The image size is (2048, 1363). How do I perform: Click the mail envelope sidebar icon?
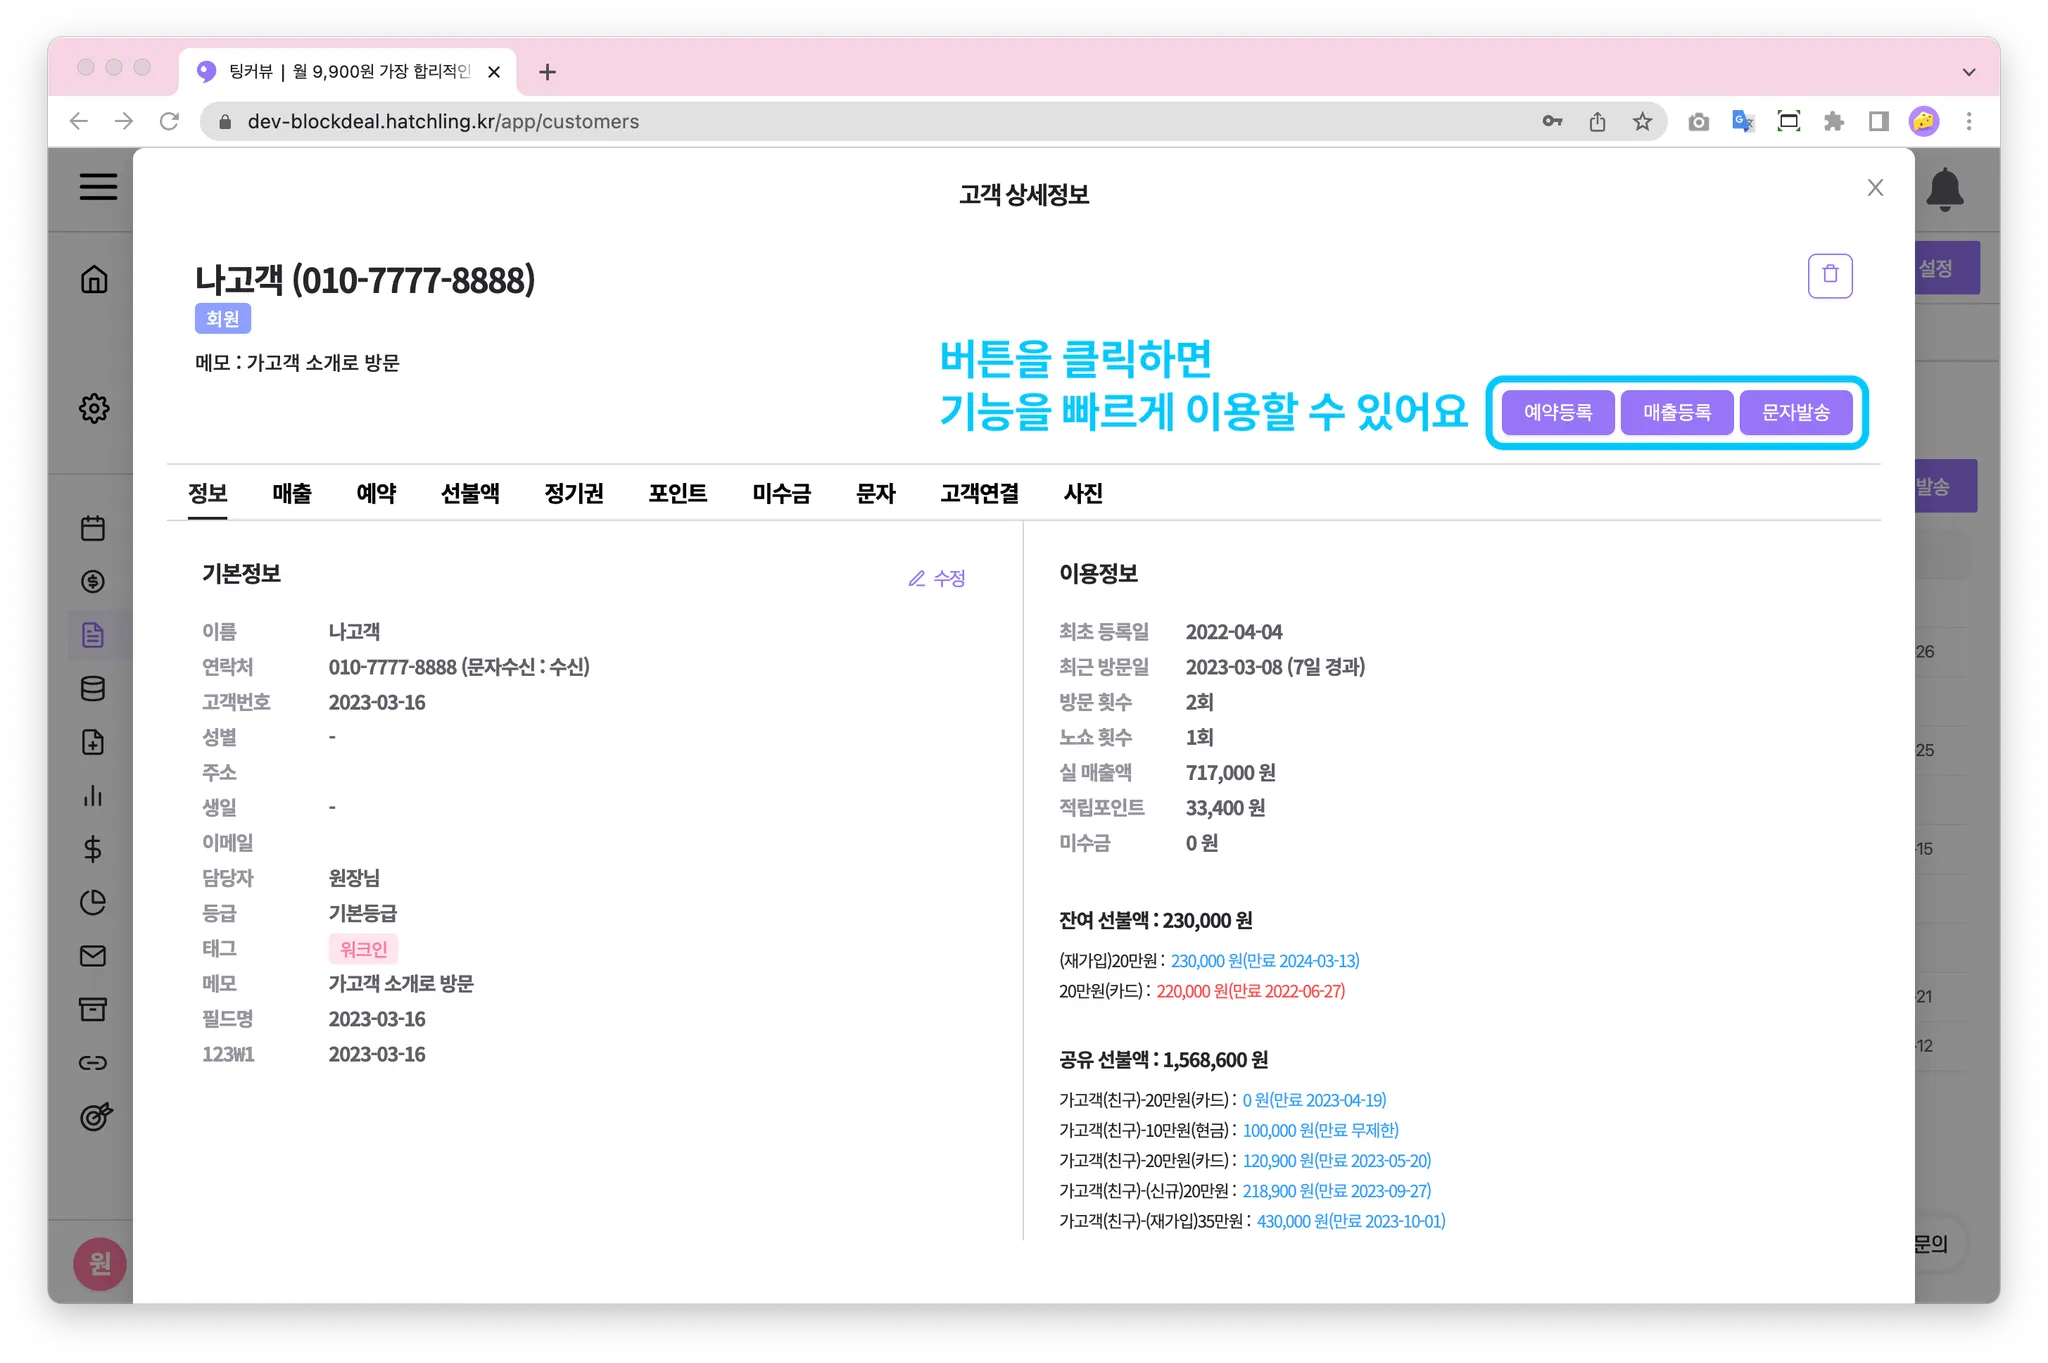pyautogui.click(x=93, y=956)
